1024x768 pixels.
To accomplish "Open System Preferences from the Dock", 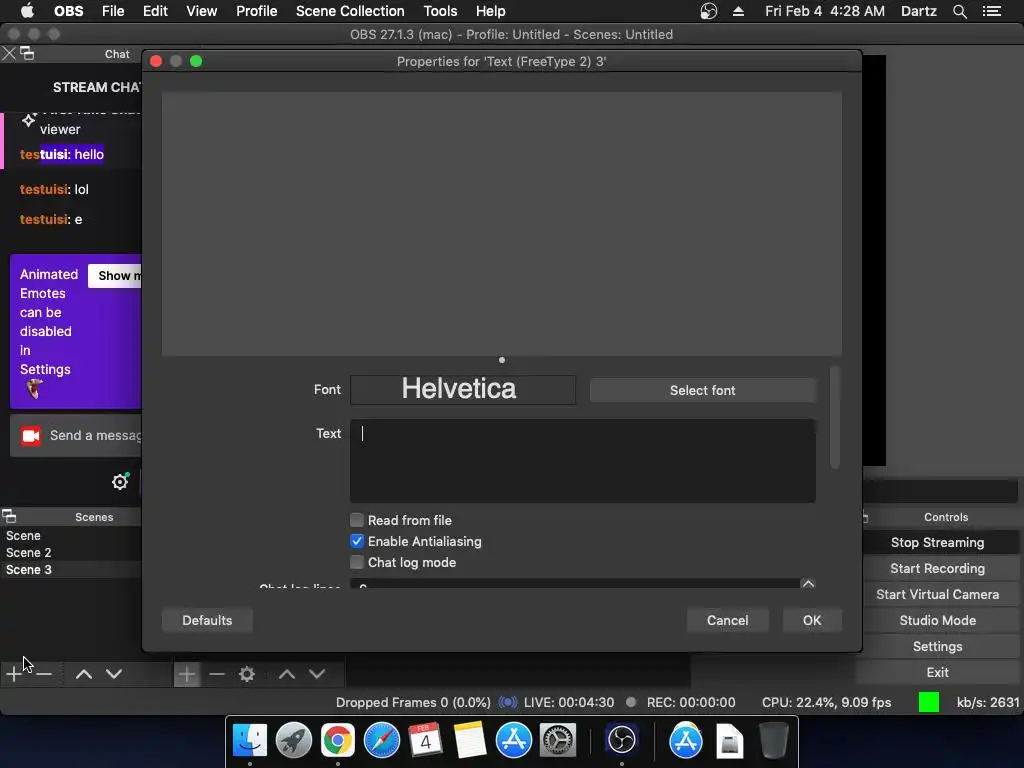I will [557, 741].
